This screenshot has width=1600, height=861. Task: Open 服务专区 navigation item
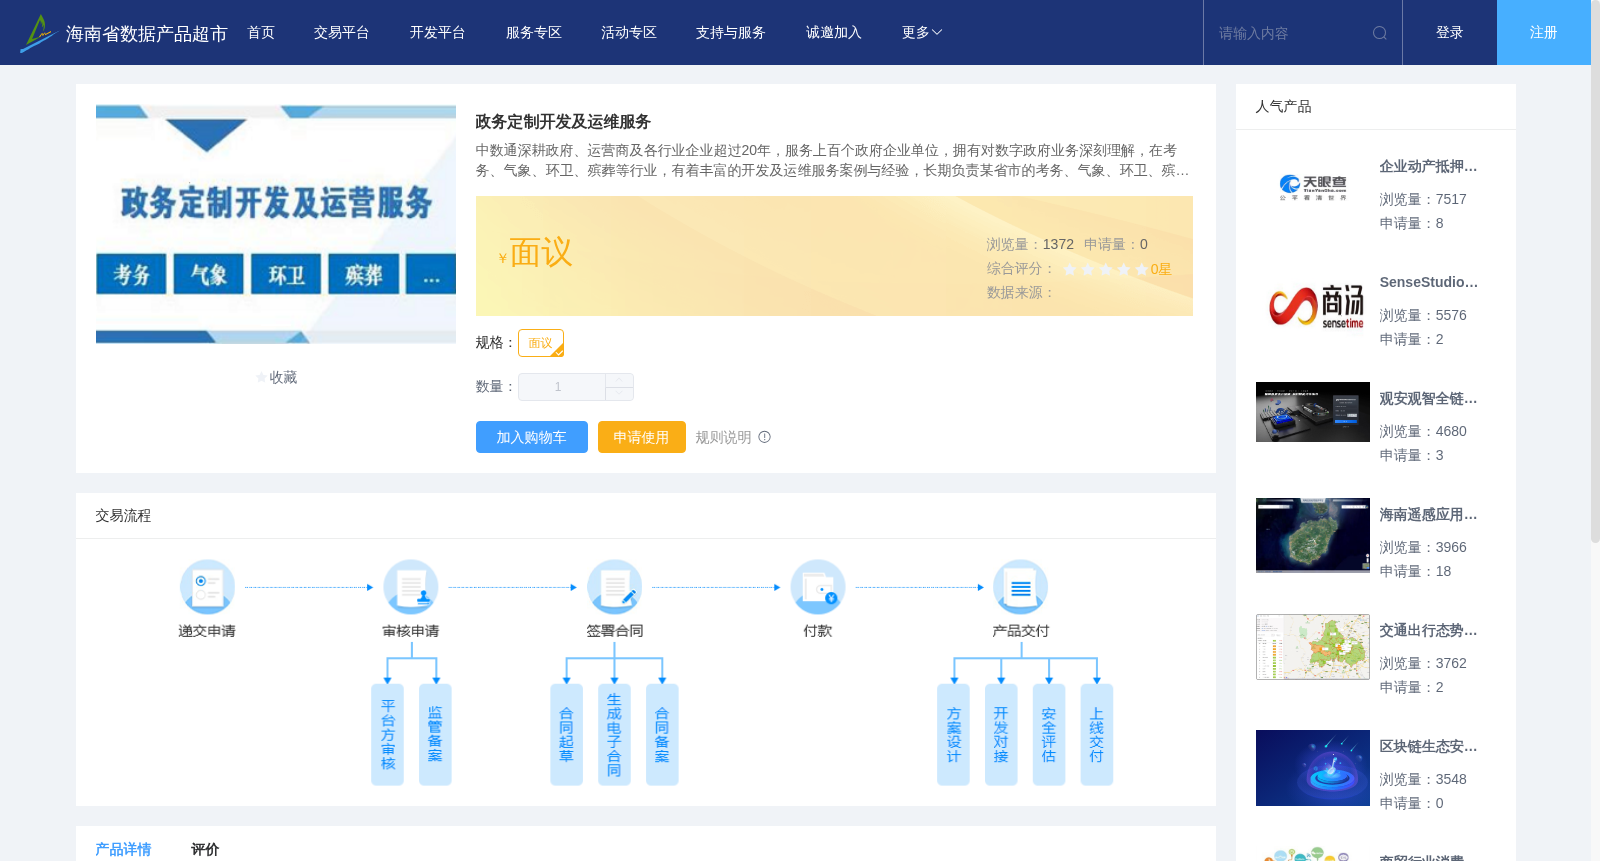[534, 33]
